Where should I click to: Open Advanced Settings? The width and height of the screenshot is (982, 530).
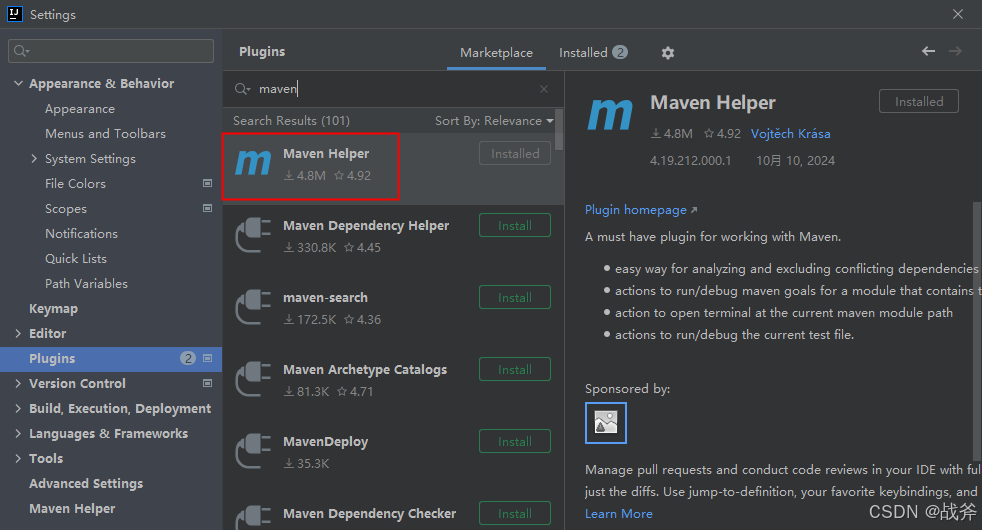(86, 484)
